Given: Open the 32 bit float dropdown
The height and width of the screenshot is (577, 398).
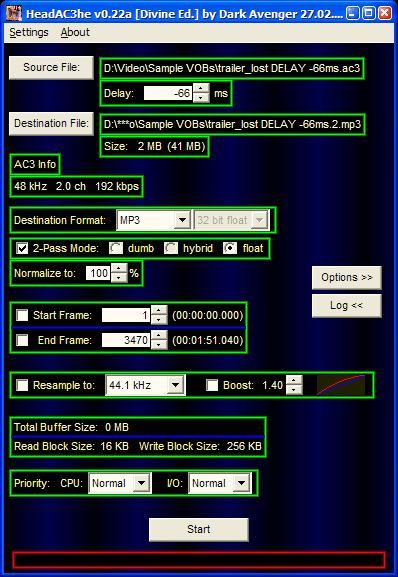Looking at the screenshot, I should point(260,220).
